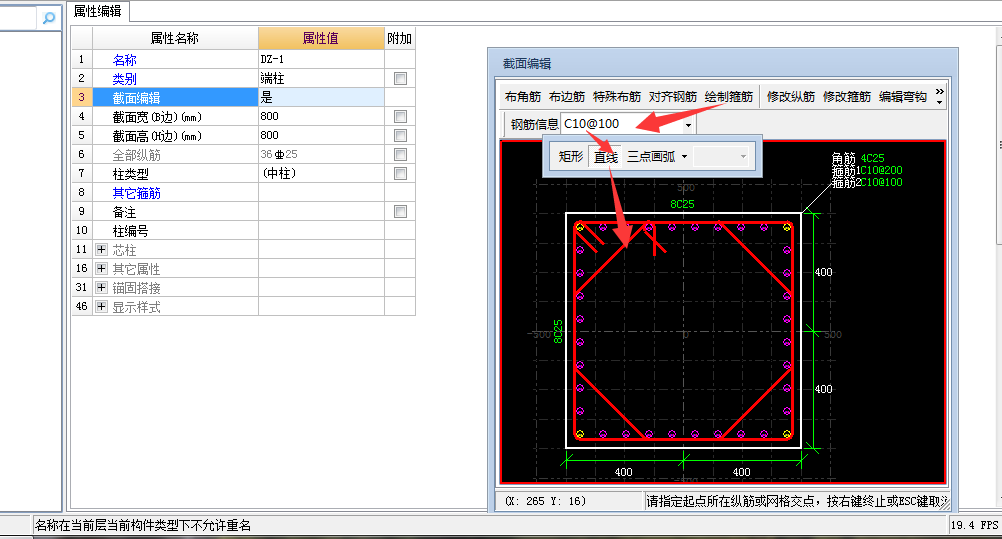Viewport: 1002px width, 539px height.
Task: Click the 附加 column header
Action: 399,38
